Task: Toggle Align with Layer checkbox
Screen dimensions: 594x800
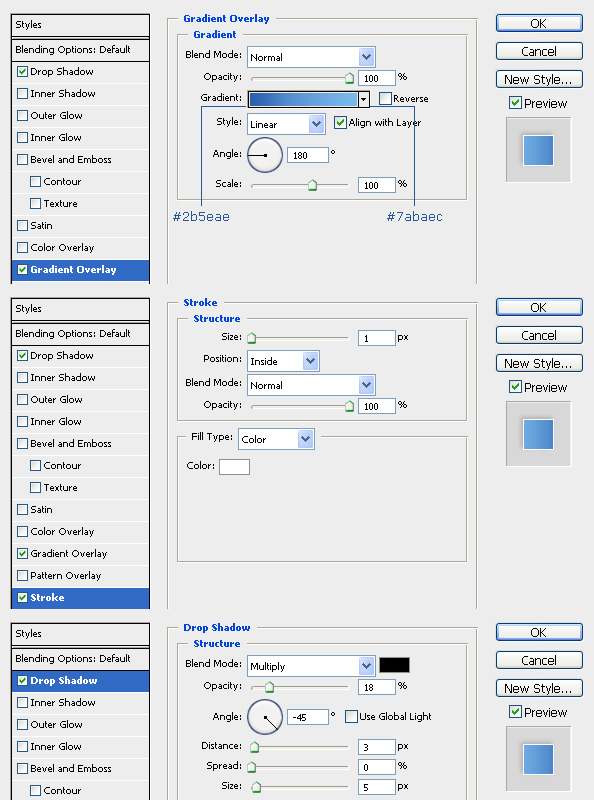Action: [340, 122]
